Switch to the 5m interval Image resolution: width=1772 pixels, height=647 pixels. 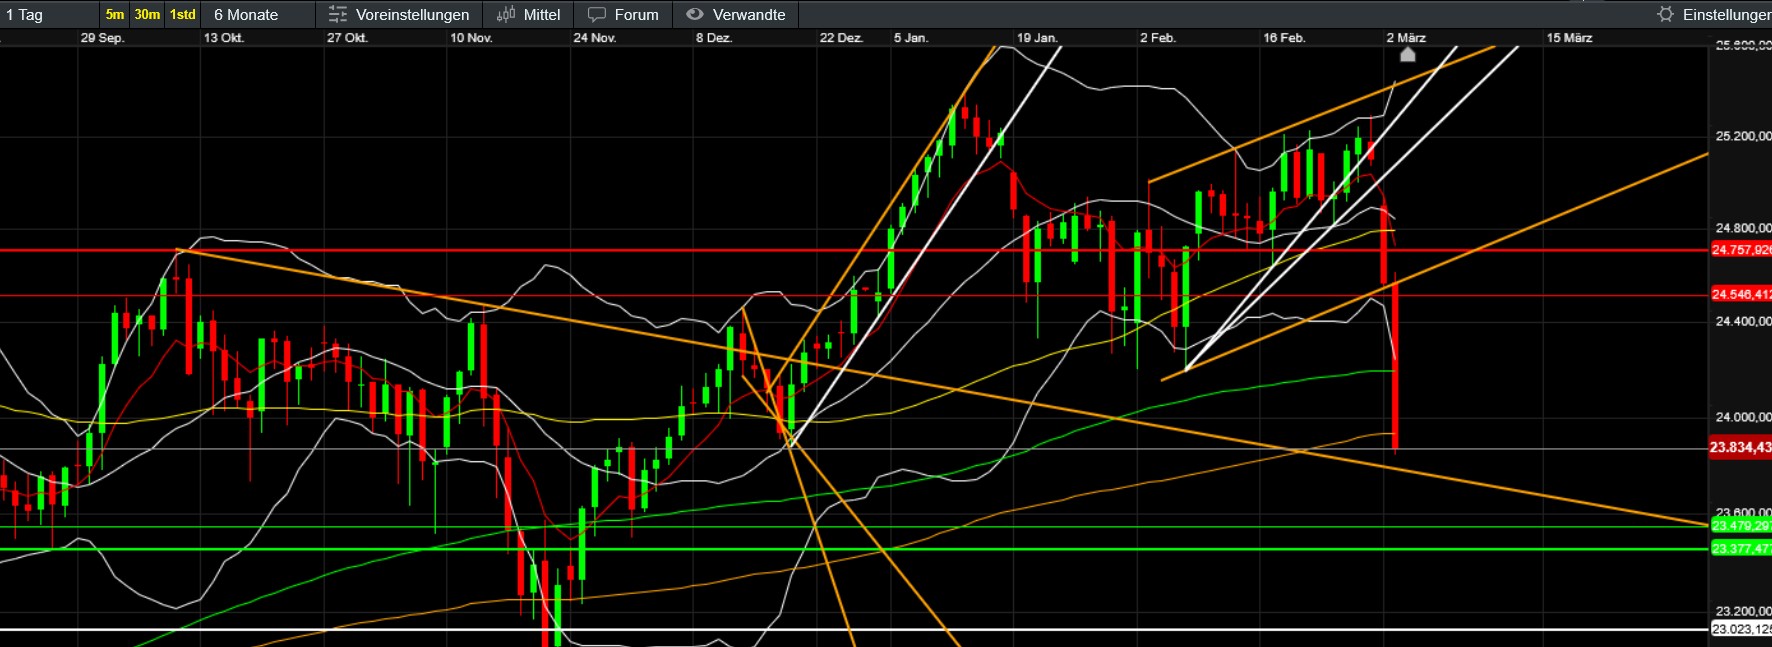click(115, 15)
